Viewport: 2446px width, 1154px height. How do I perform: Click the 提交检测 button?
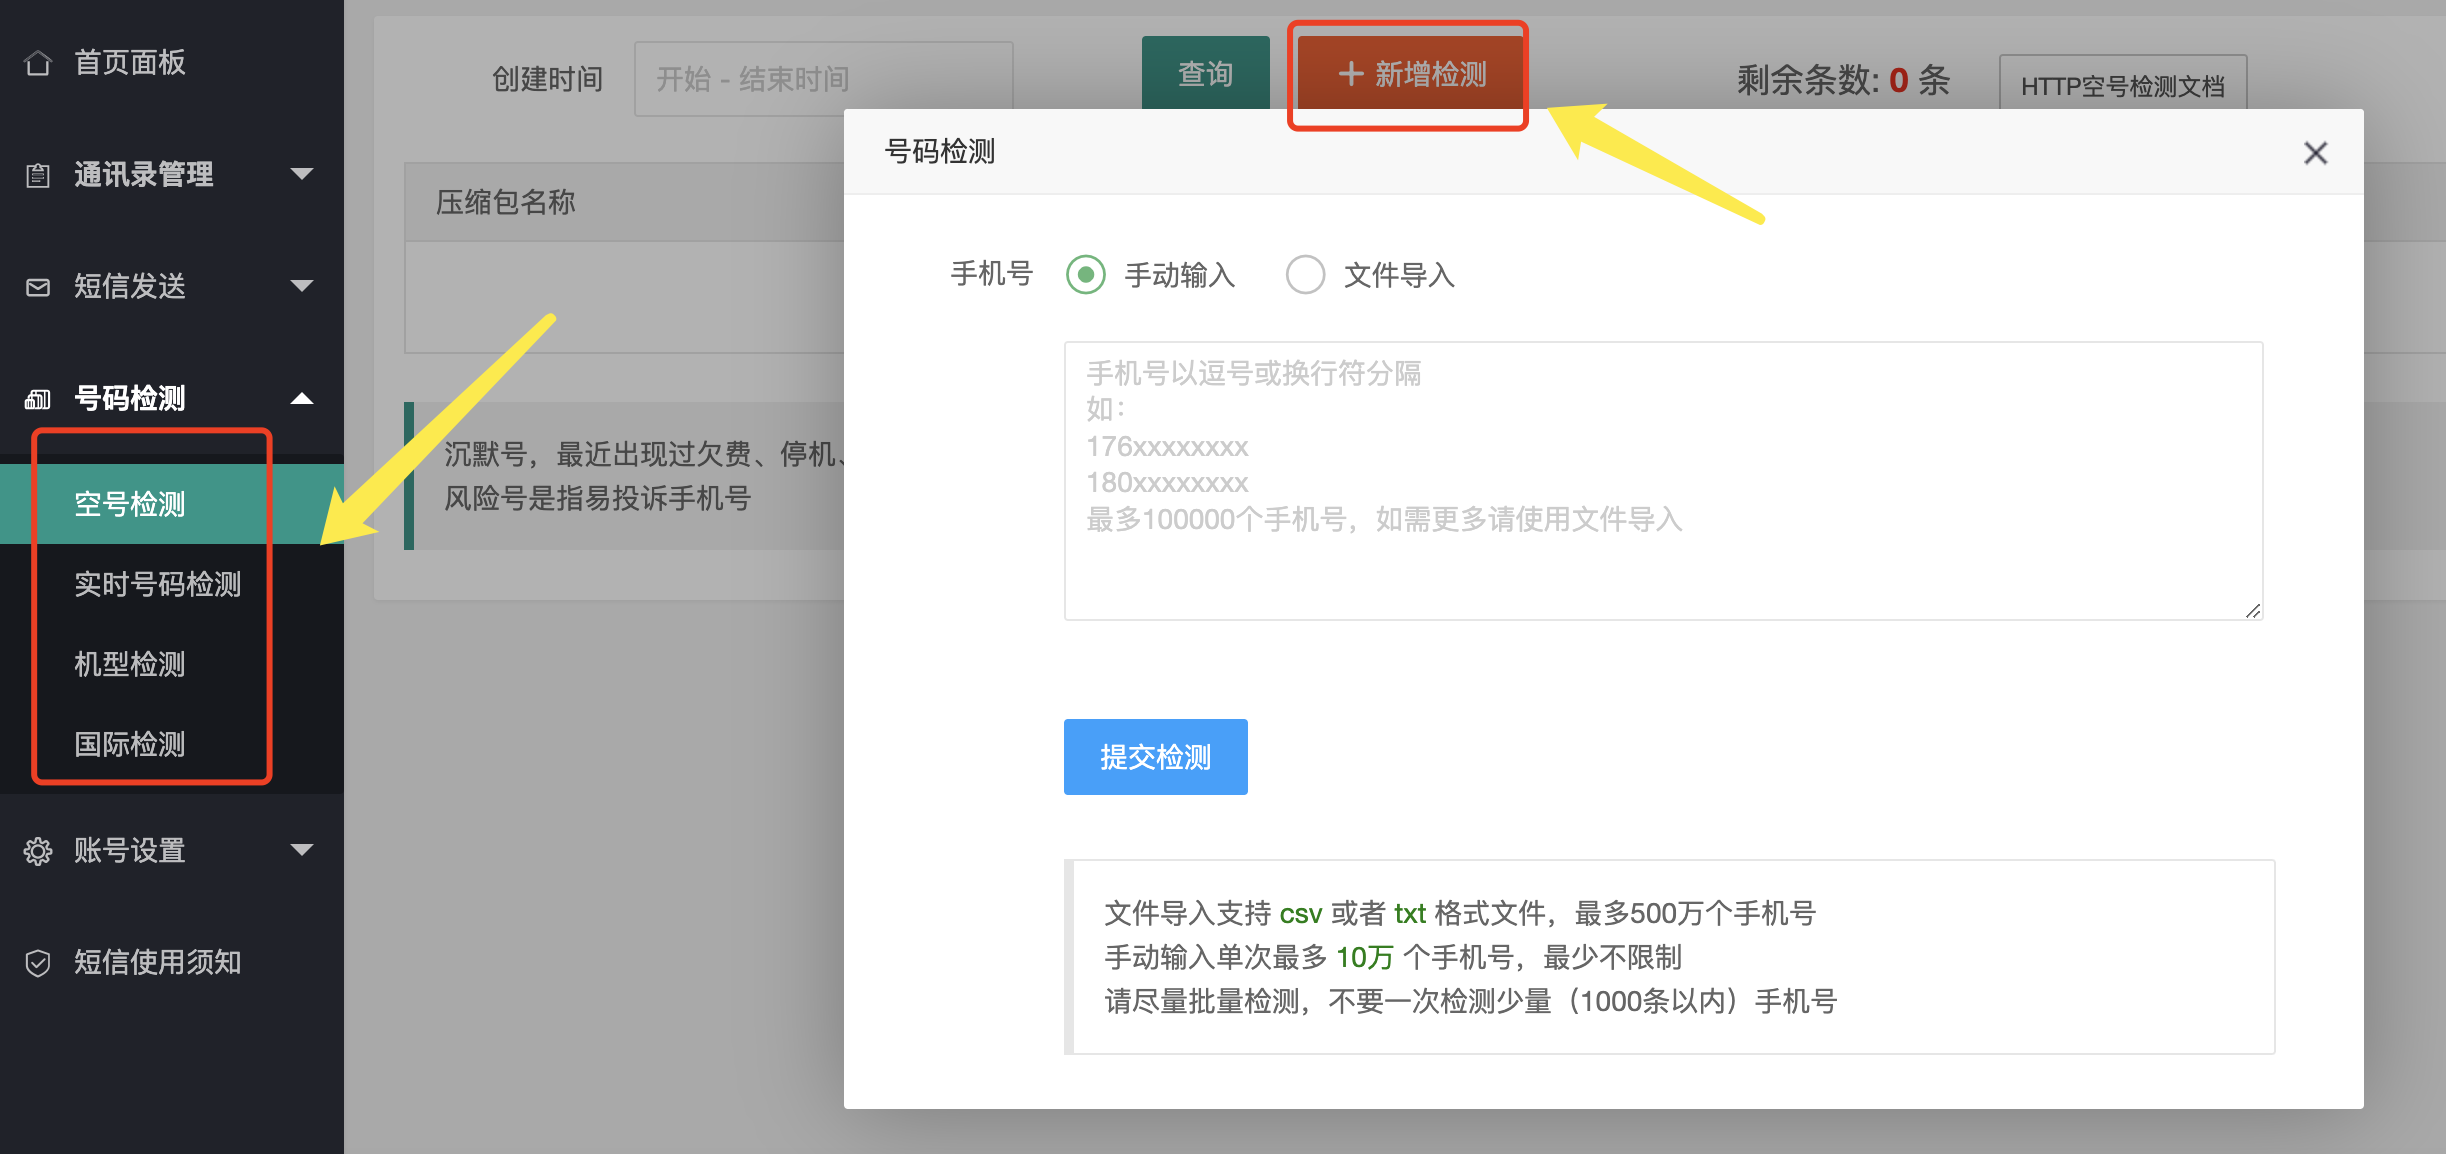pos(1156,757)
